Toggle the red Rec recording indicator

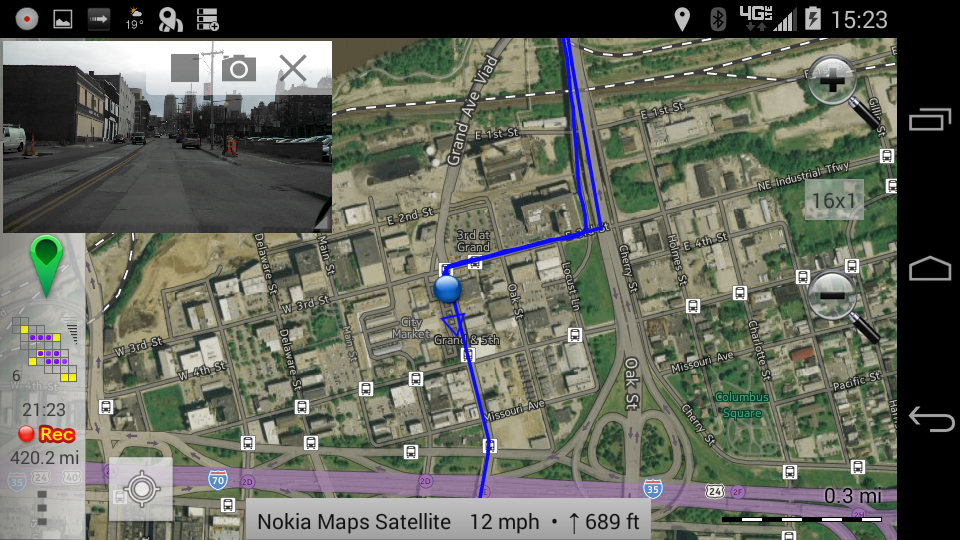coord(47,434)
